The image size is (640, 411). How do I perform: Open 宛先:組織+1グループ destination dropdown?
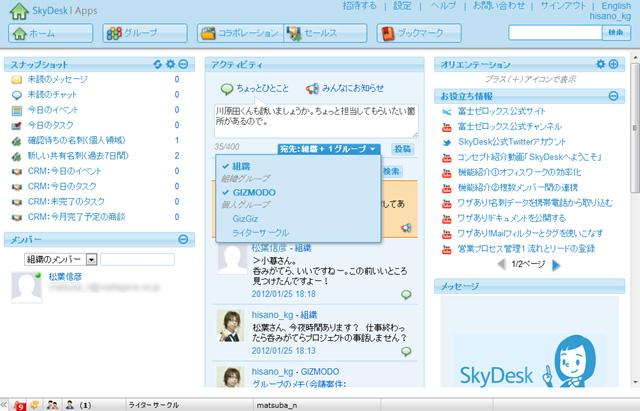coord(329,149)
